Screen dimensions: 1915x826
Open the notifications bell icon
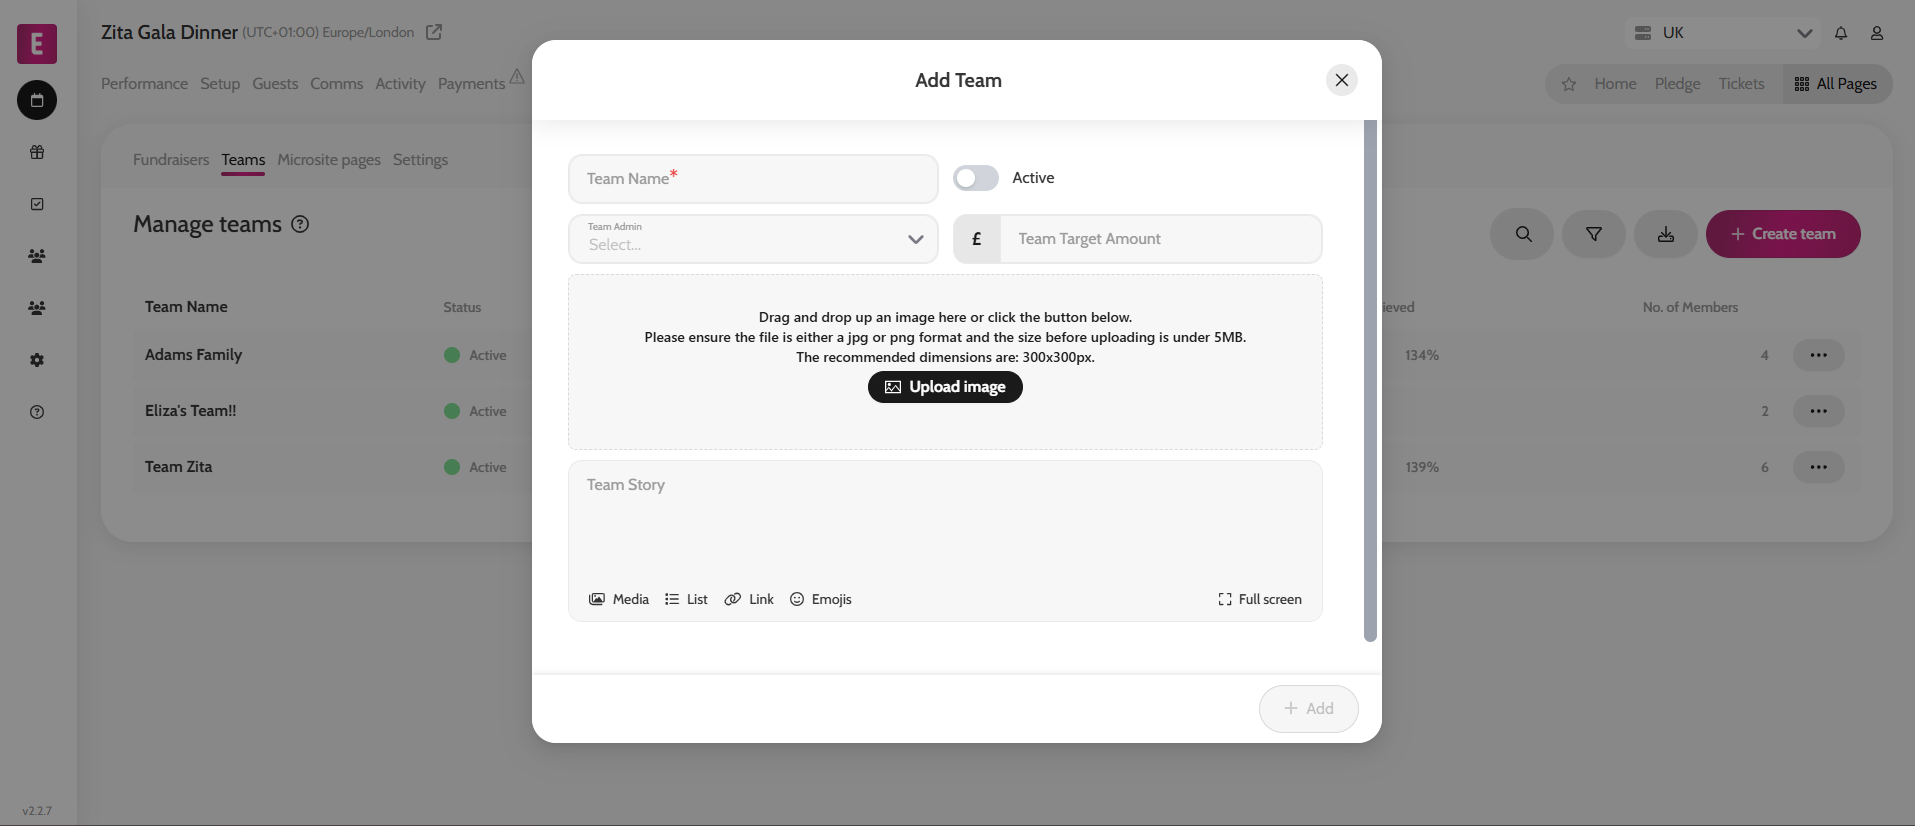1841,33
